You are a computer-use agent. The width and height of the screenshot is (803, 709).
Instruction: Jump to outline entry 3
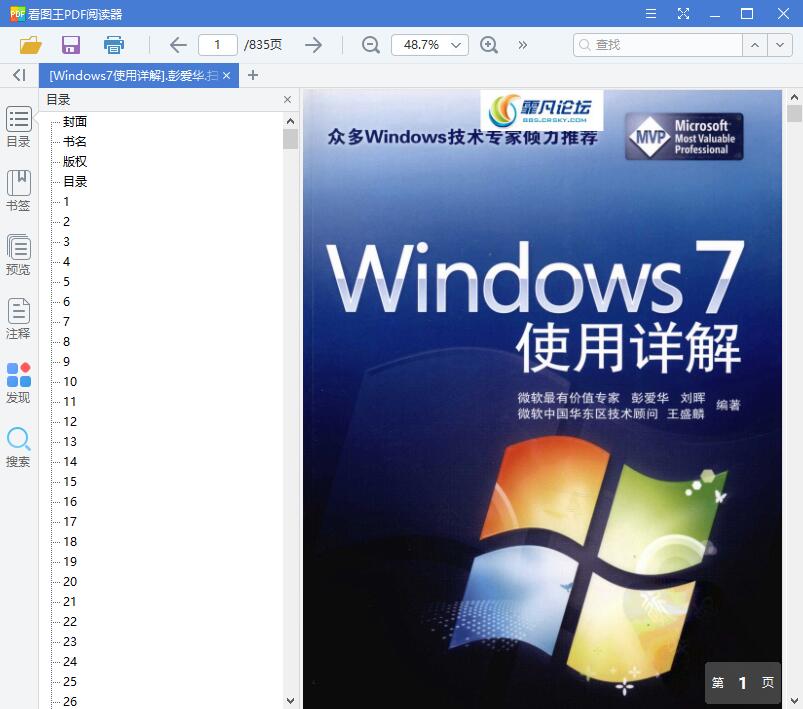pos(66,241)
